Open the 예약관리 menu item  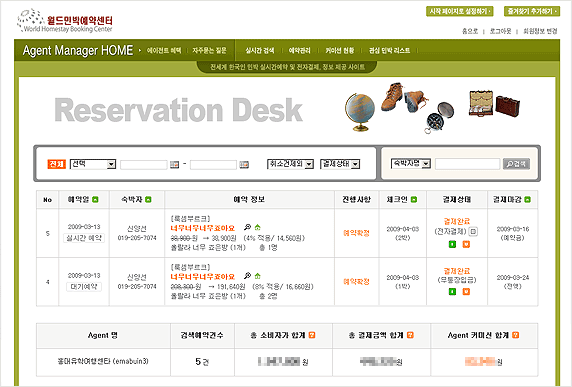(299, 51)
